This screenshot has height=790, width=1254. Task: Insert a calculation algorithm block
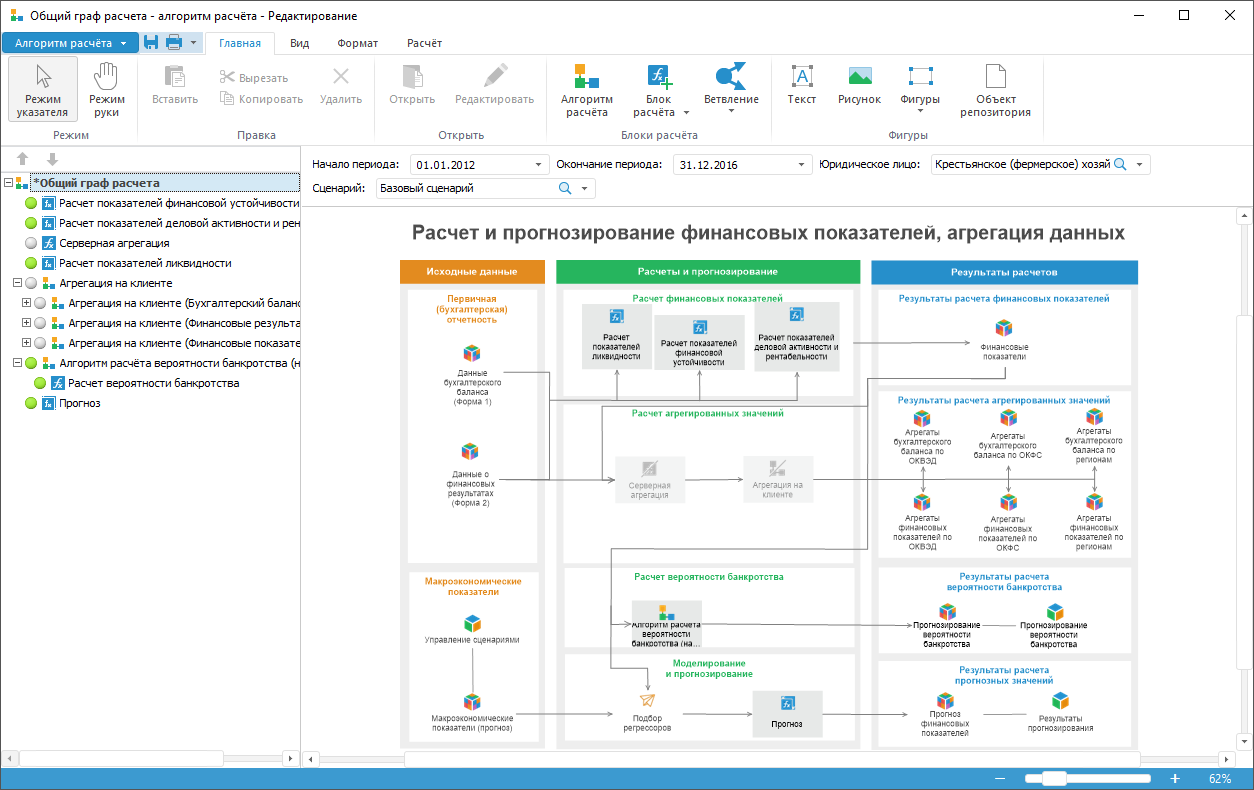(585, 88)
